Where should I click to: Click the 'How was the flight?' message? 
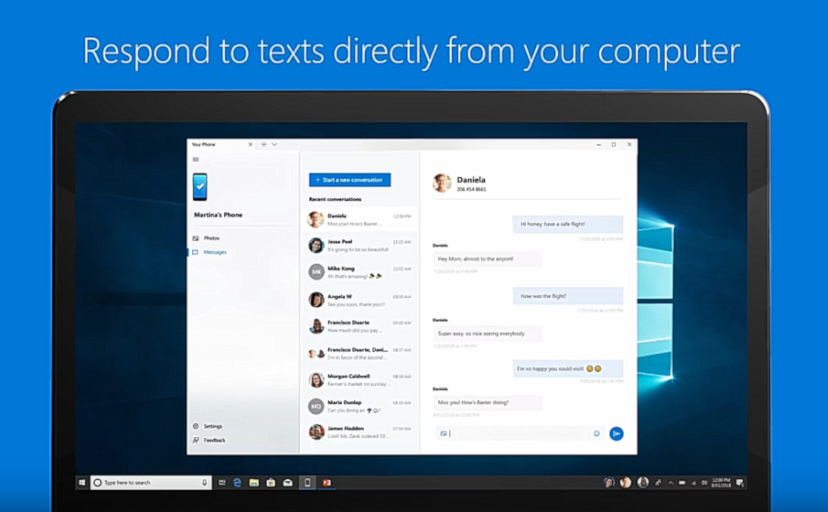pos(568,296)
